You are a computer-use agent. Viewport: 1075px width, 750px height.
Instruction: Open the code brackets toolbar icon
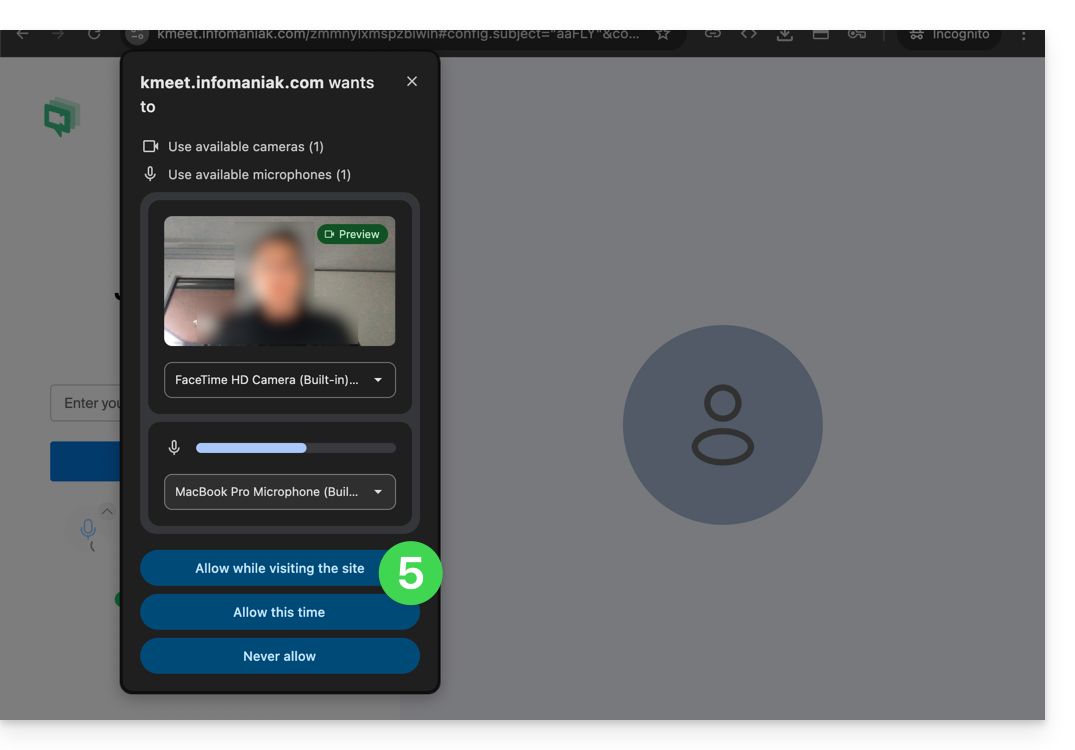click(748, 34)
